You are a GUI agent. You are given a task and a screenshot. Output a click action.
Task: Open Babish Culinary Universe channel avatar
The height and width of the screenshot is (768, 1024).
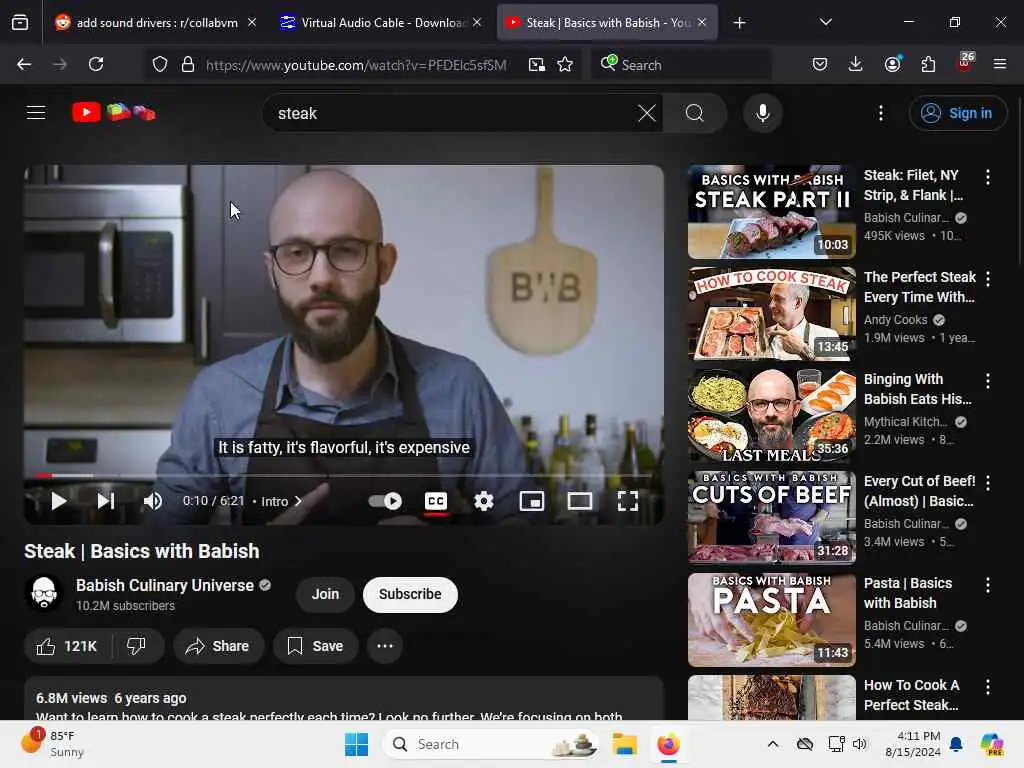coord(44,593)
